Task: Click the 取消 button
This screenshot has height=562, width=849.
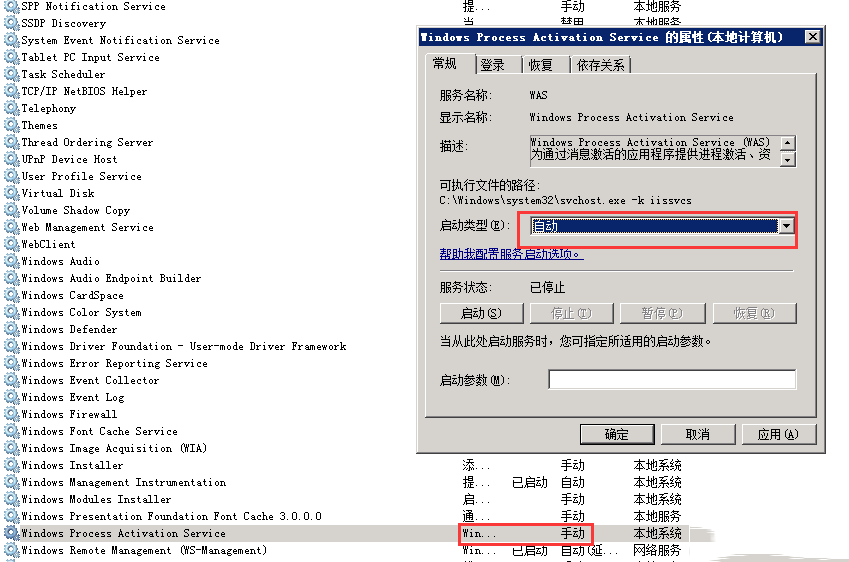Action: 698,434
